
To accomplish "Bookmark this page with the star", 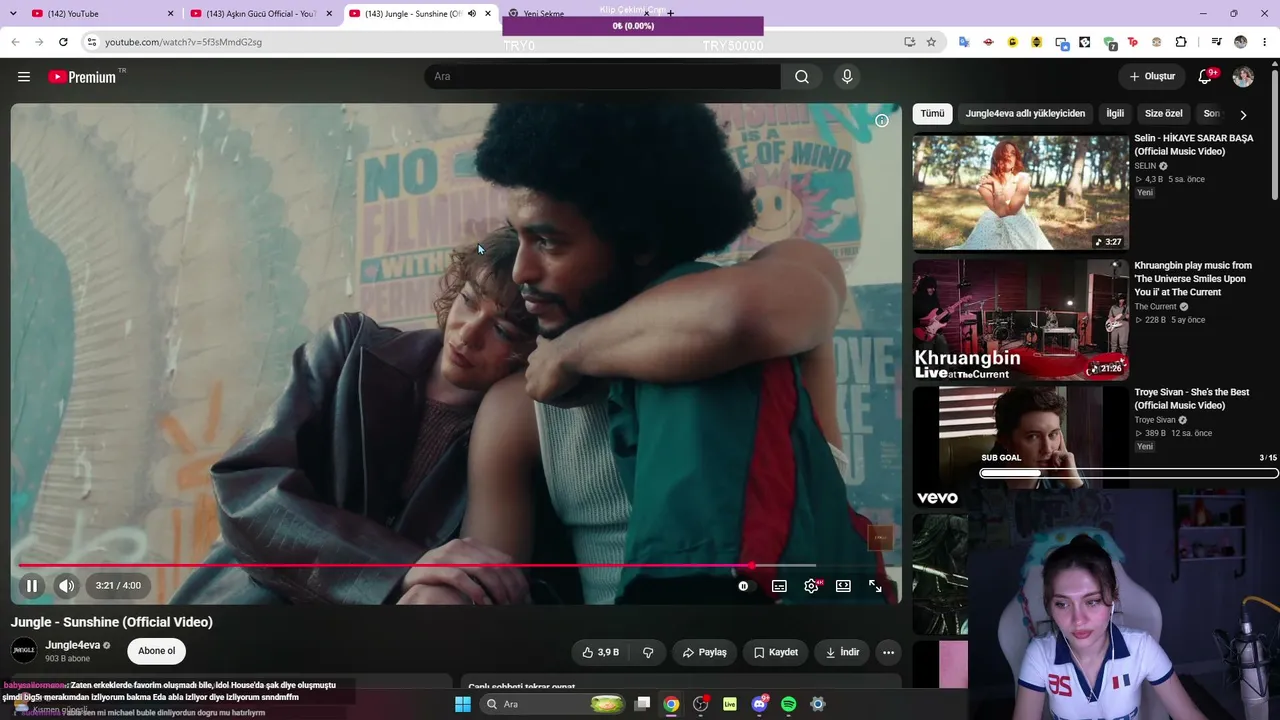I will (x=931, y=42).
